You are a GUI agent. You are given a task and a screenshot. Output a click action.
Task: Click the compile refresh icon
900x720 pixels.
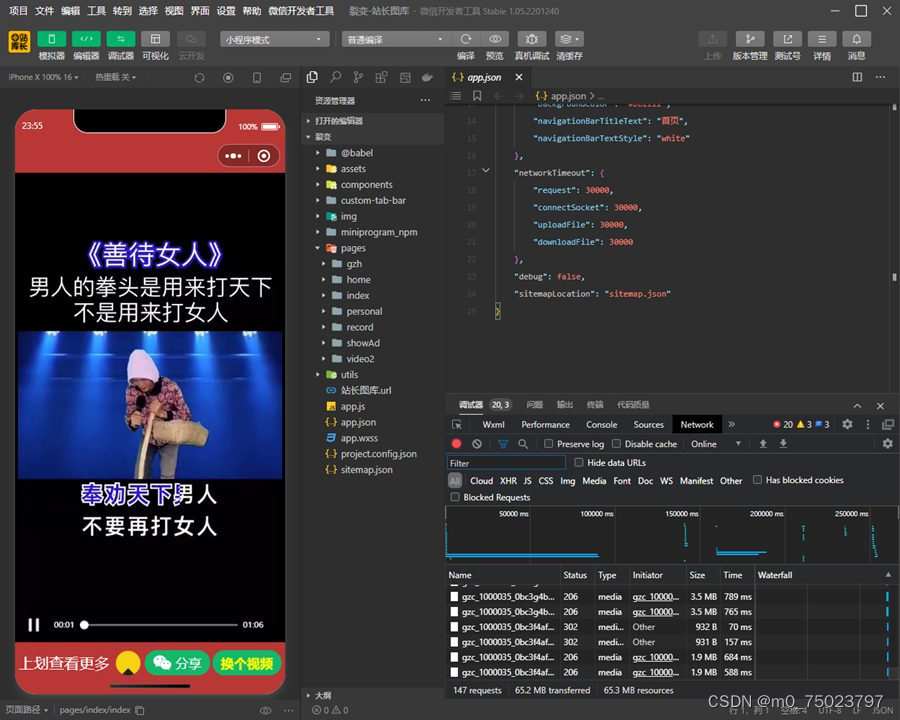[x=465, y=39]
